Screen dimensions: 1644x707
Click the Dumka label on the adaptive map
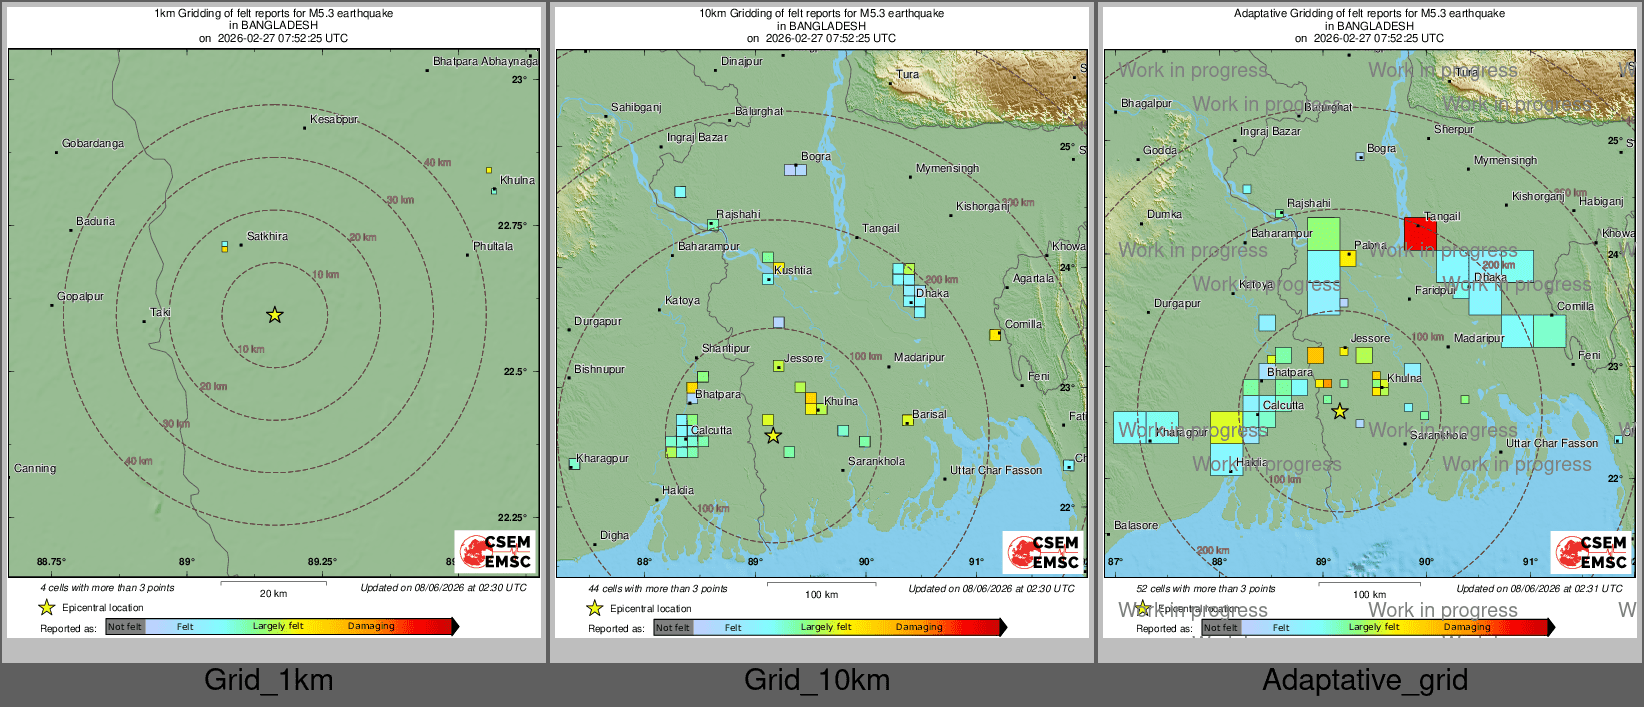1164,214
